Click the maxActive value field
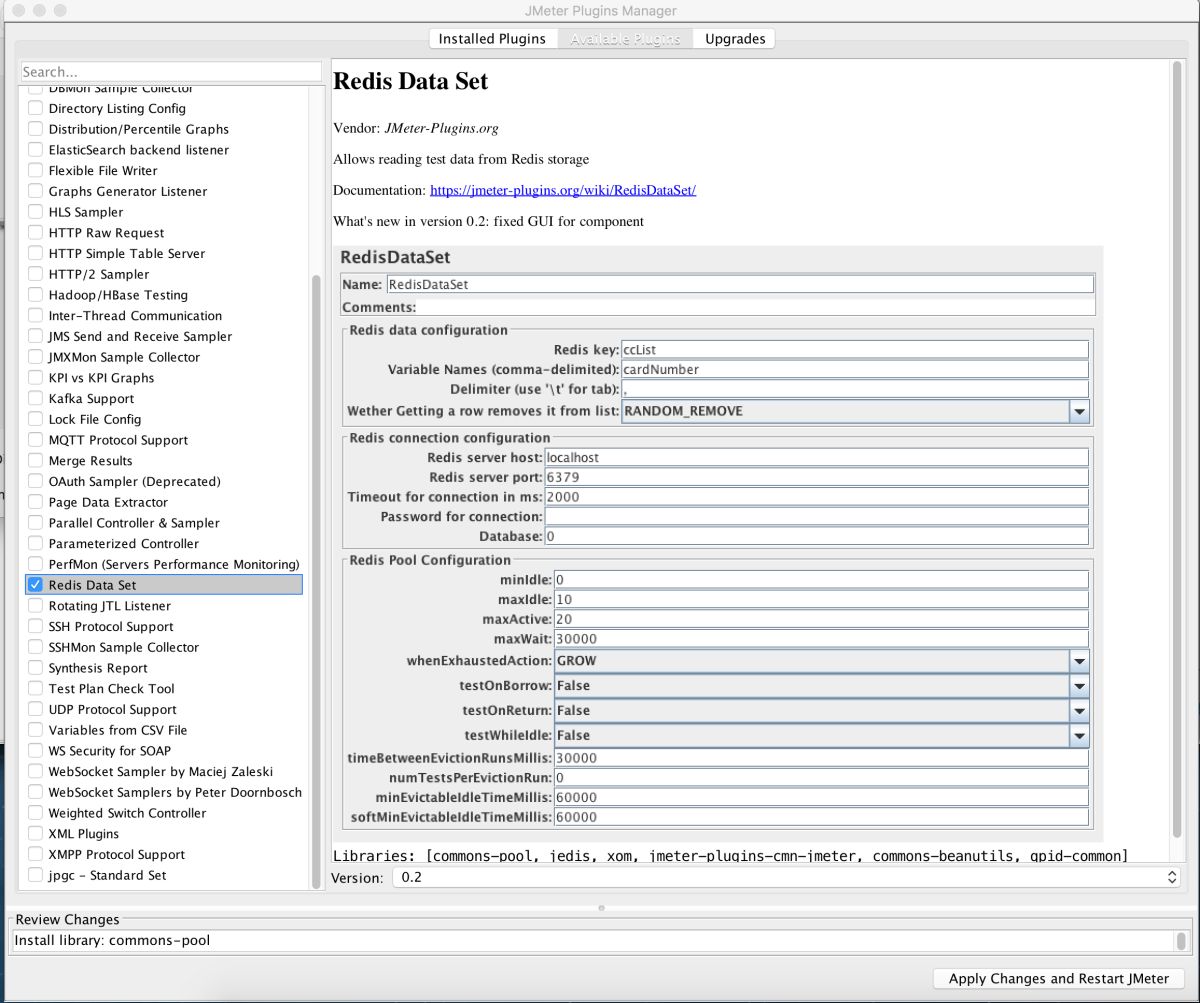 [821, 619]
